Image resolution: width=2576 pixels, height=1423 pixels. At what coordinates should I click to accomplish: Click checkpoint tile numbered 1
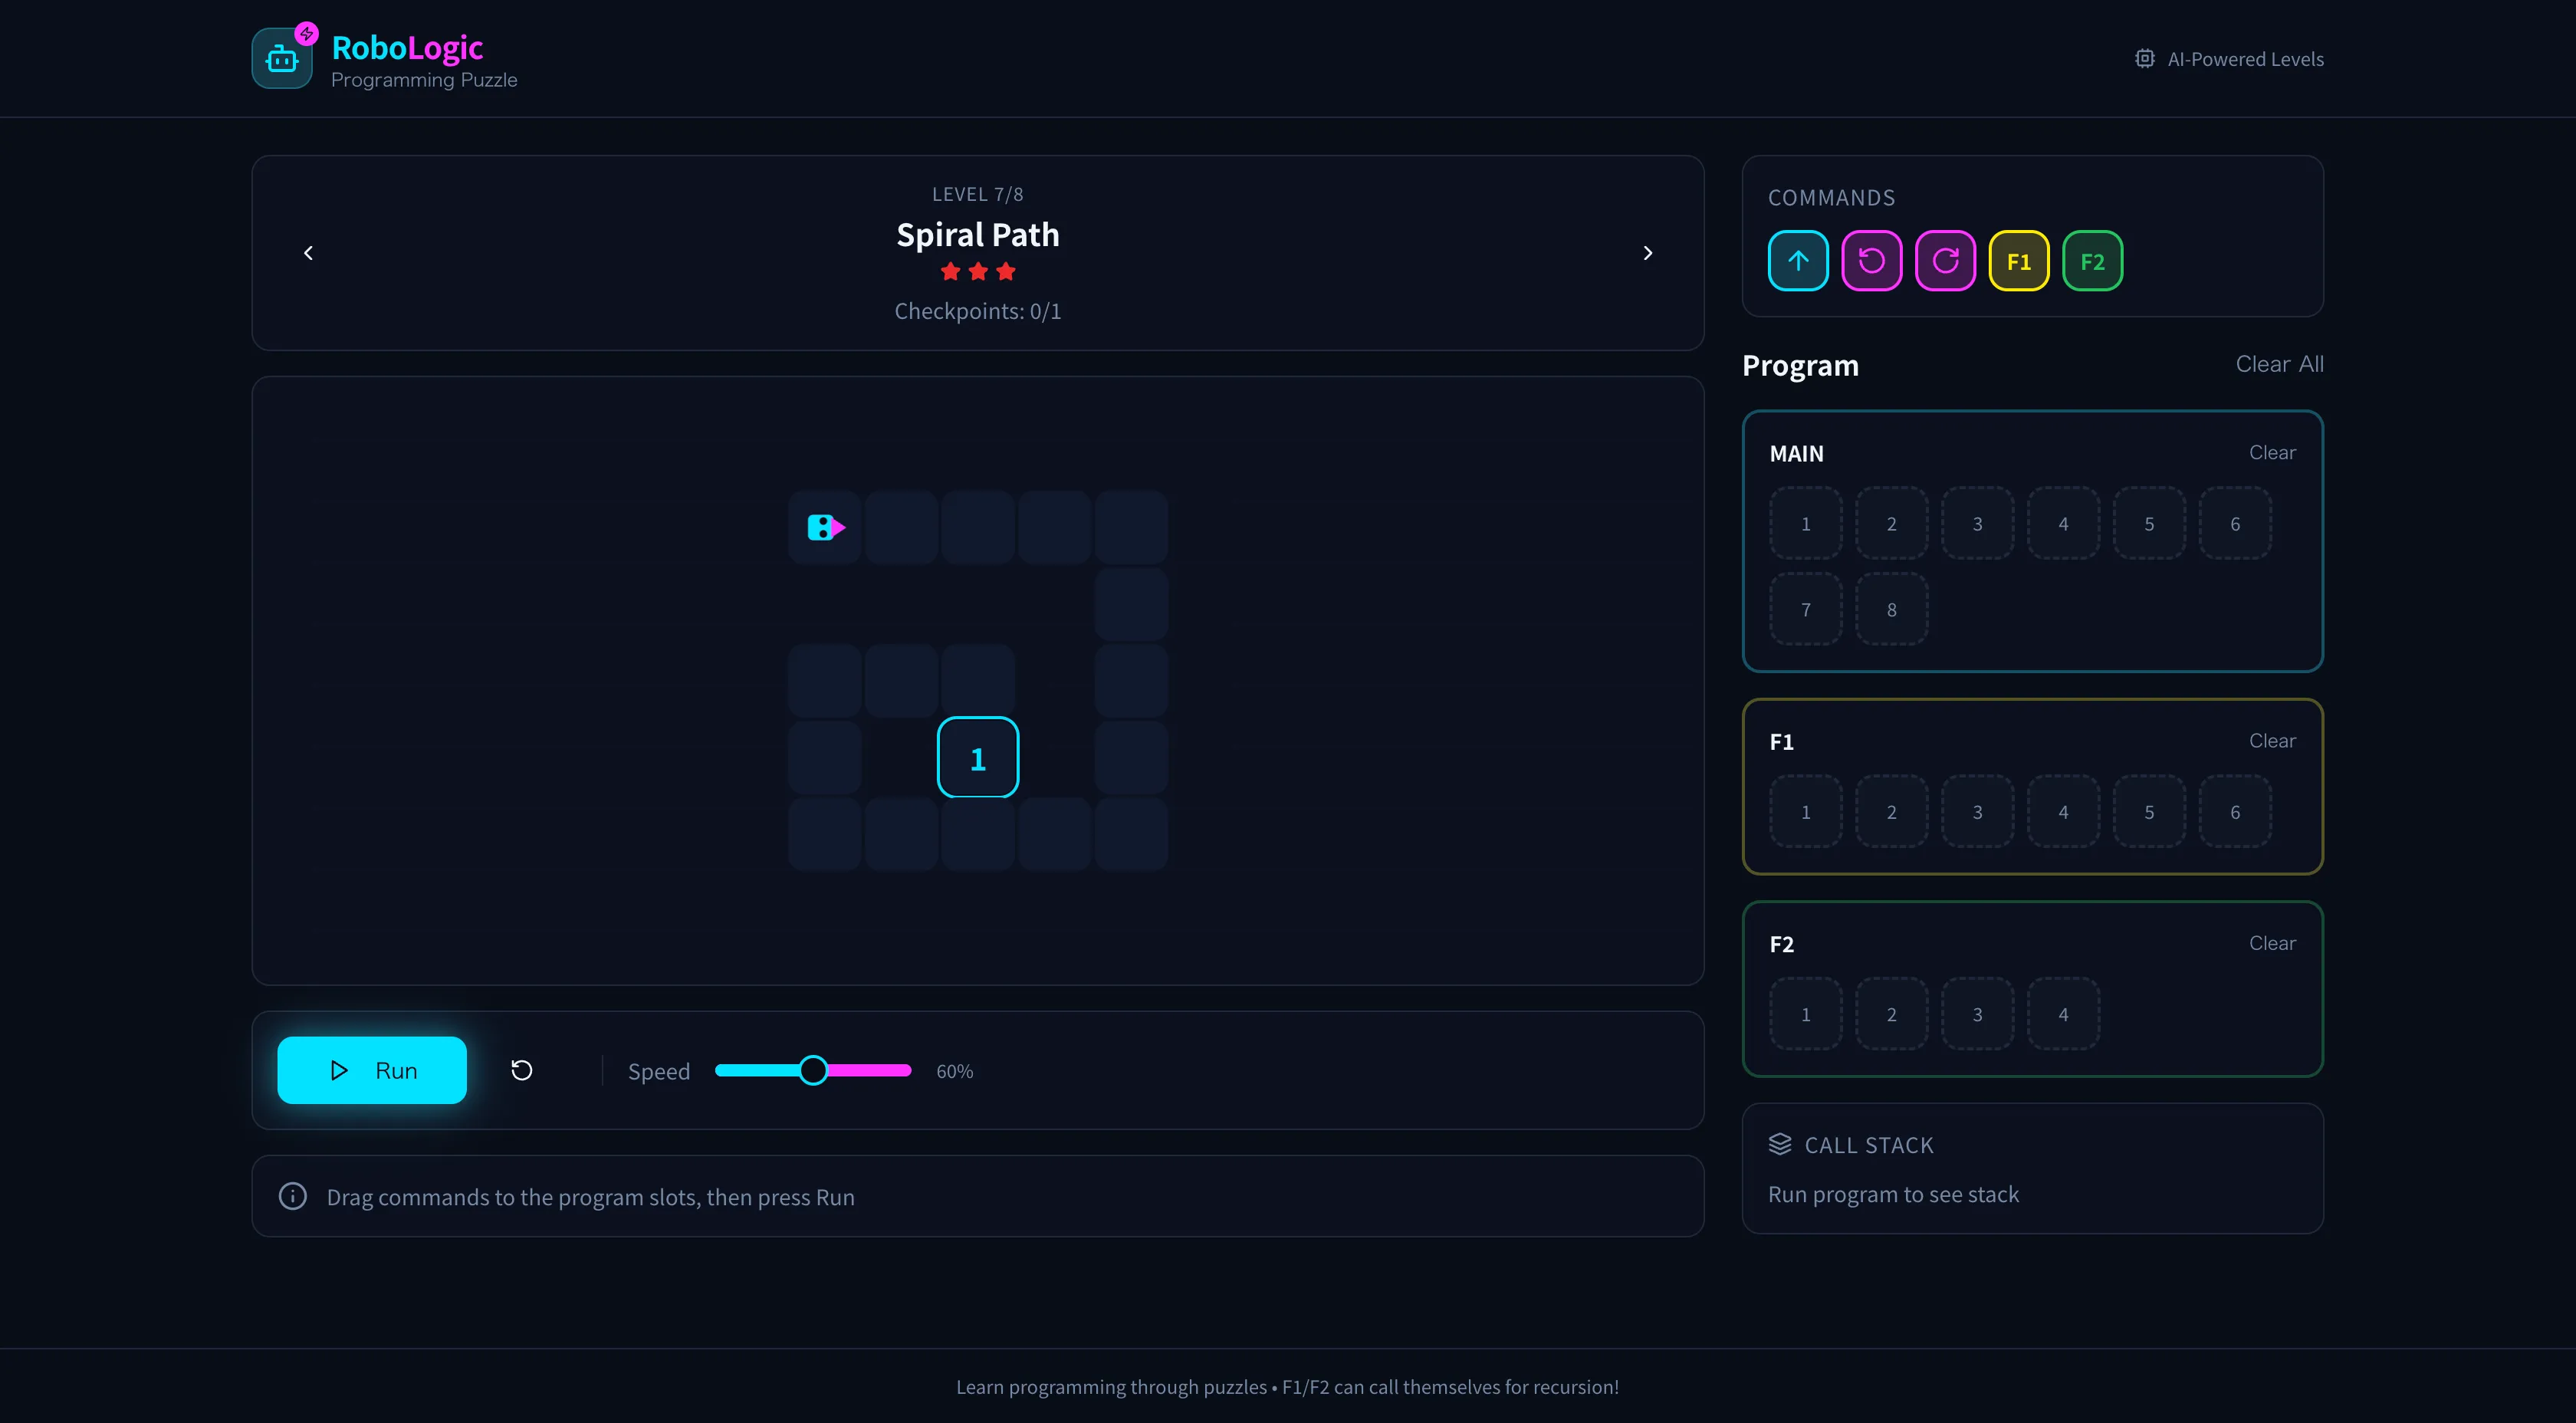(x=977, y=758)
